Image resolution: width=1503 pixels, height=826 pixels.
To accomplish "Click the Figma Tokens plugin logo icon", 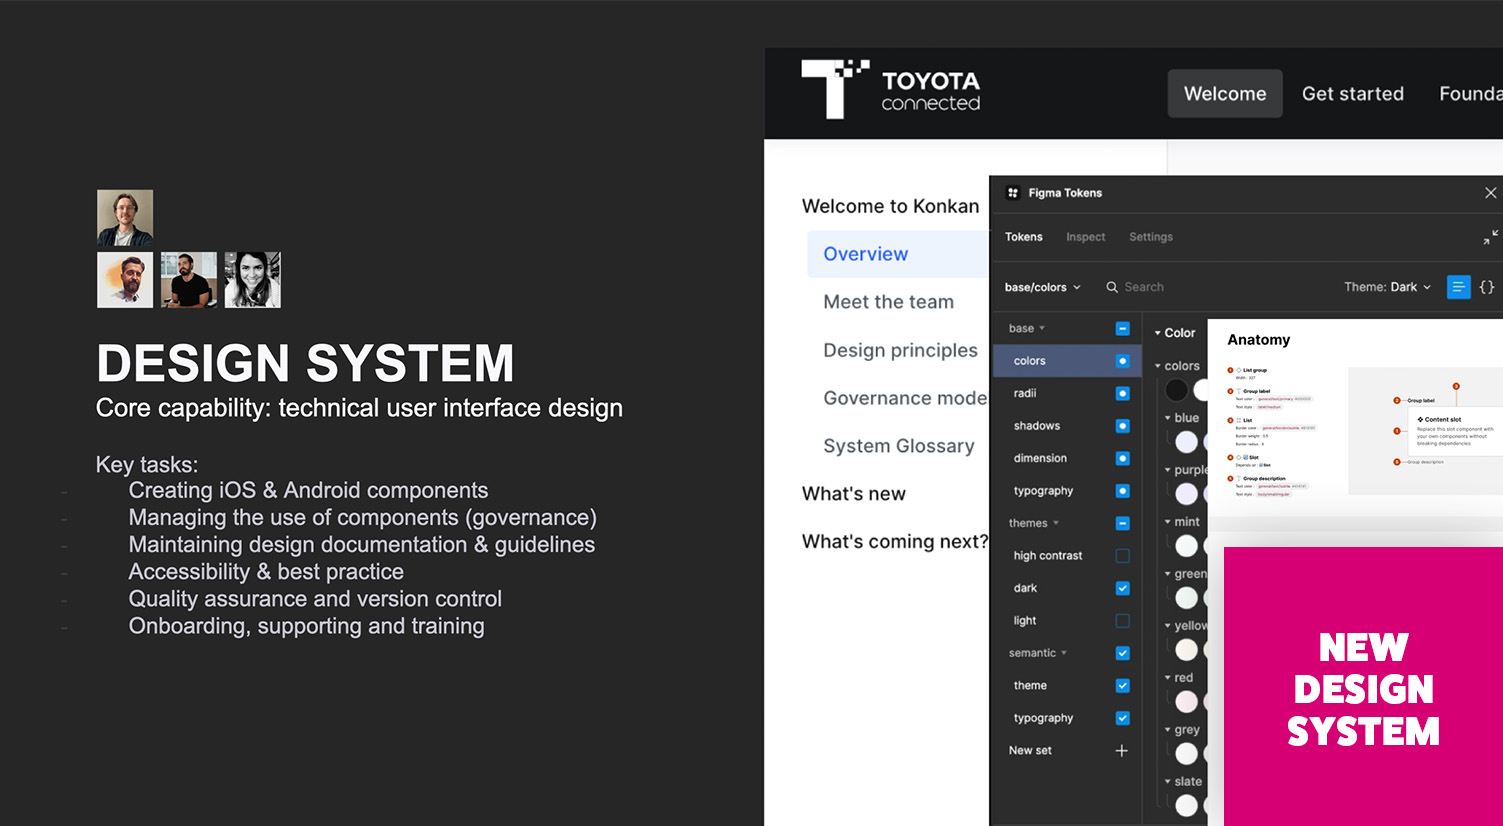I will click(1013, 193).
